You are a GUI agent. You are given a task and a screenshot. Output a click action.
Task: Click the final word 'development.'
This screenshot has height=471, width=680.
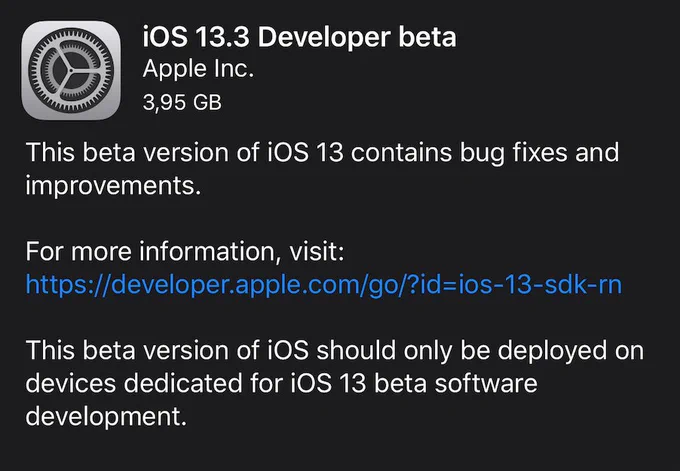(106, 417)
